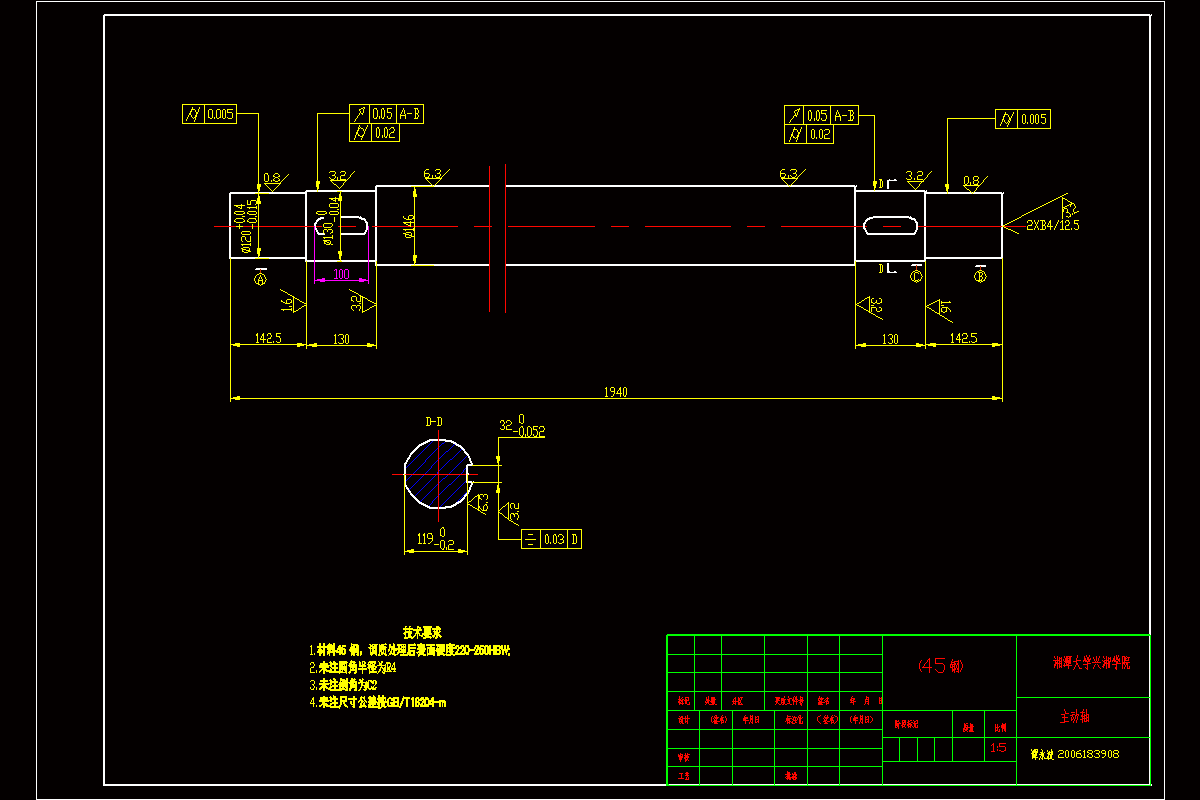The image size is (1200, 800).
Task: Click note 4 referencing GB/T1804-m
Action: (378, 702)
